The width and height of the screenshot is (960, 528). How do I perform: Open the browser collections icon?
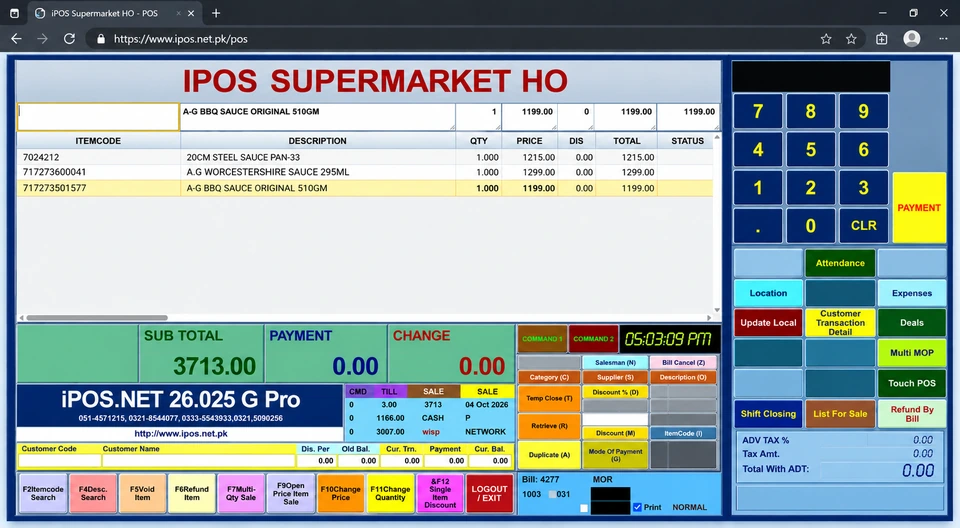[882, 39]
